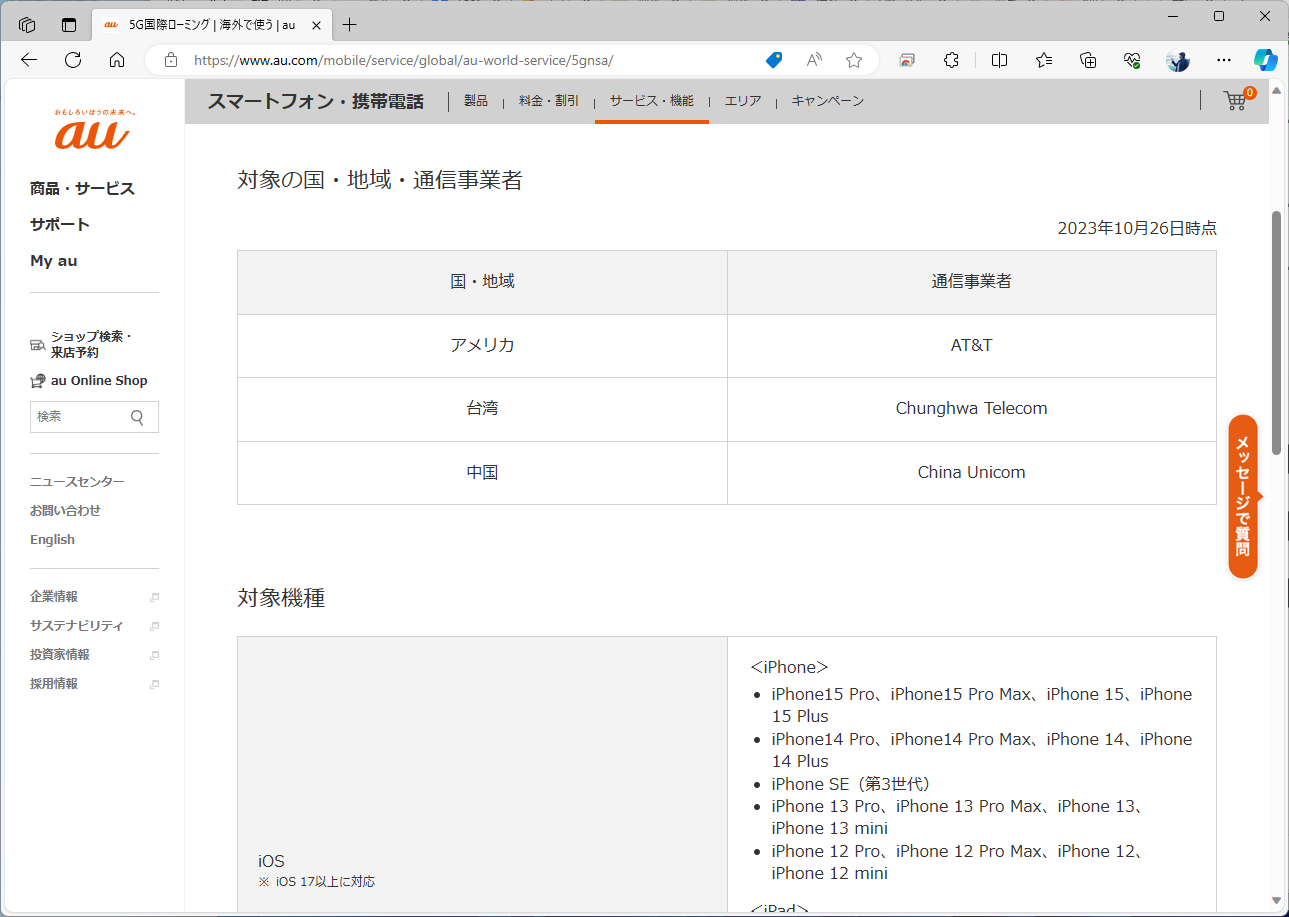
Task: Click the search magnifier icon in sidebar
Action: (x=137, y=417)
